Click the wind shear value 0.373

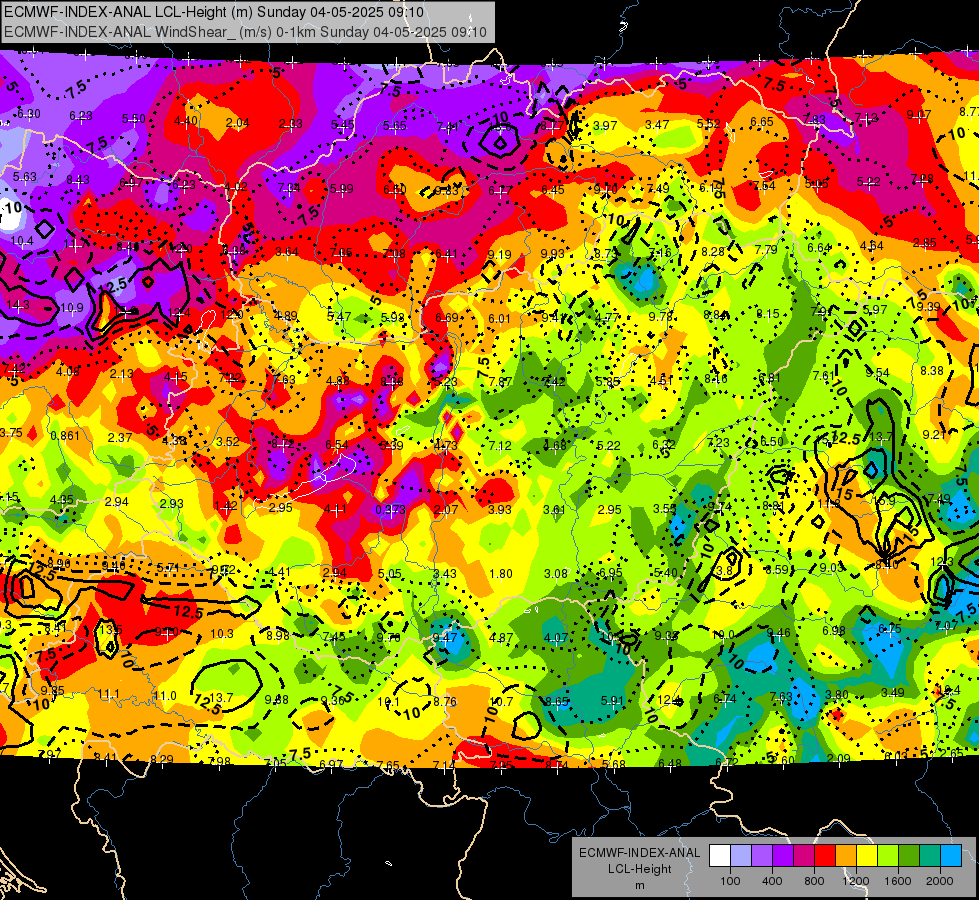tap(390, 510)
